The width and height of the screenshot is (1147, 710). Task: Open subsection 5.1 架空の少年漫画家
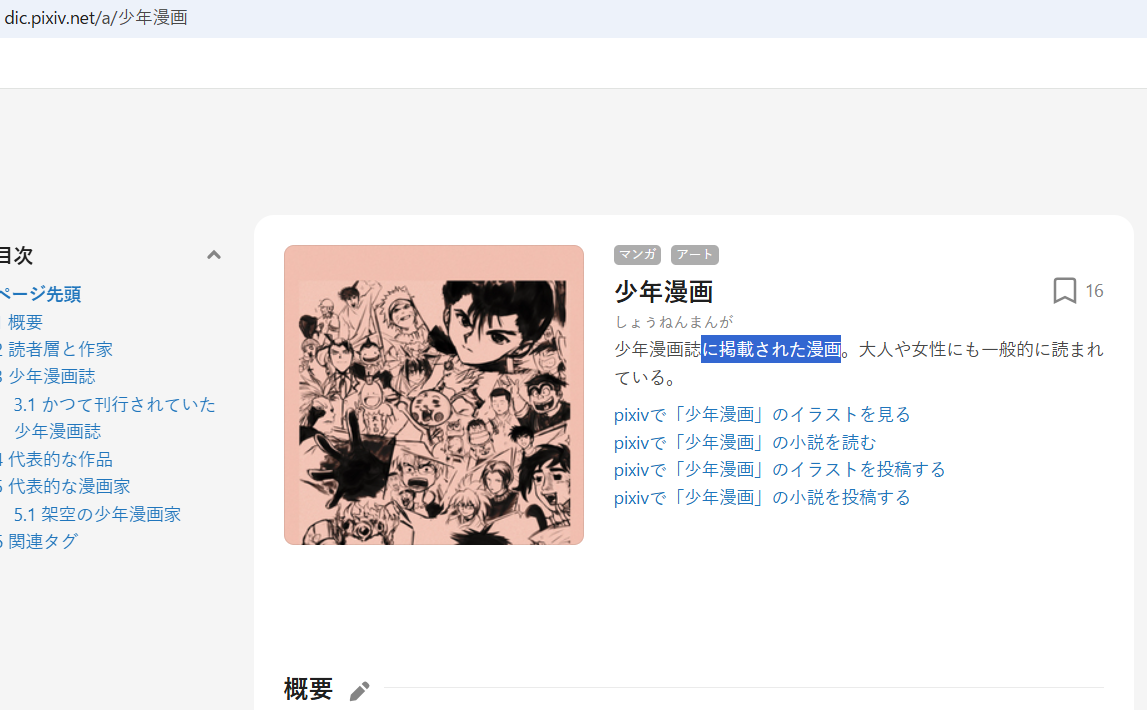pyautogui.click(x=97, y=514)
